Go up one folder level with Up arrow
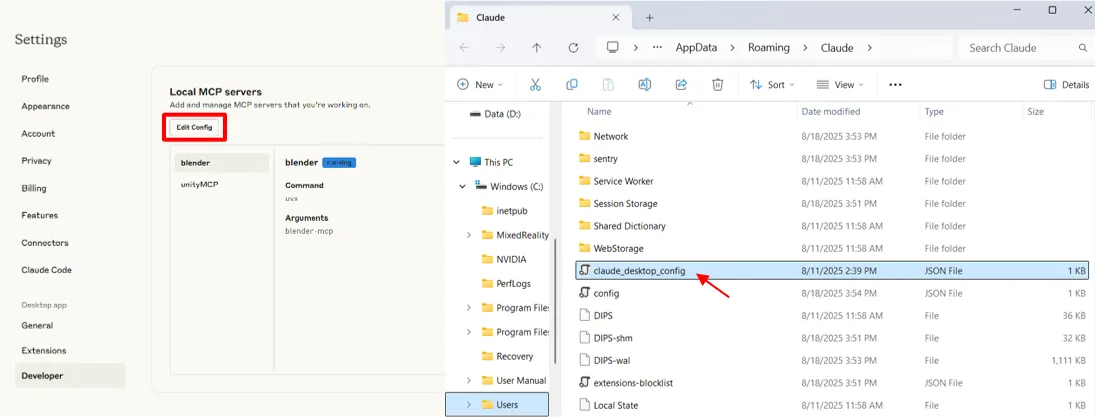This screenshot has height=417, width=1095. 537,48
